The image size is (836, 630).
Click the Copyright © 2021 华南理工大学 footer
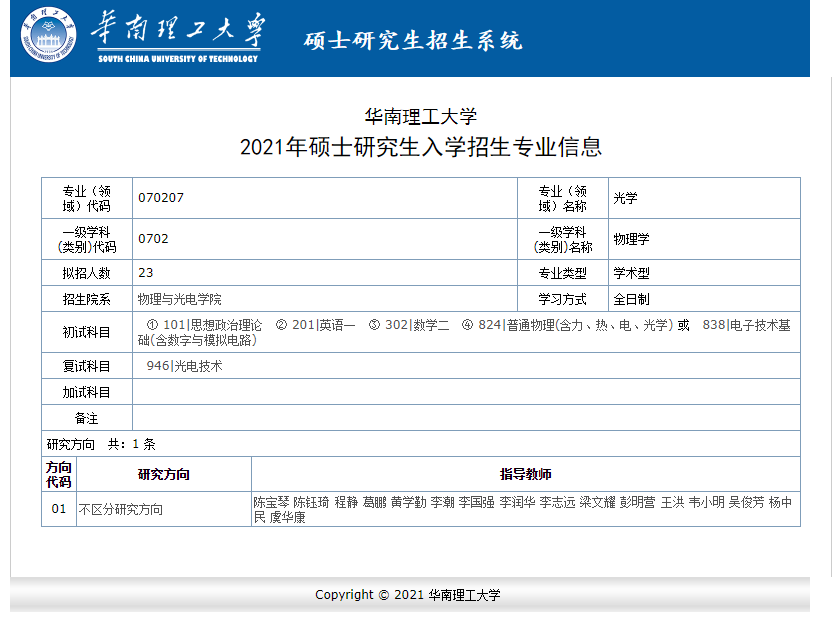408,595
